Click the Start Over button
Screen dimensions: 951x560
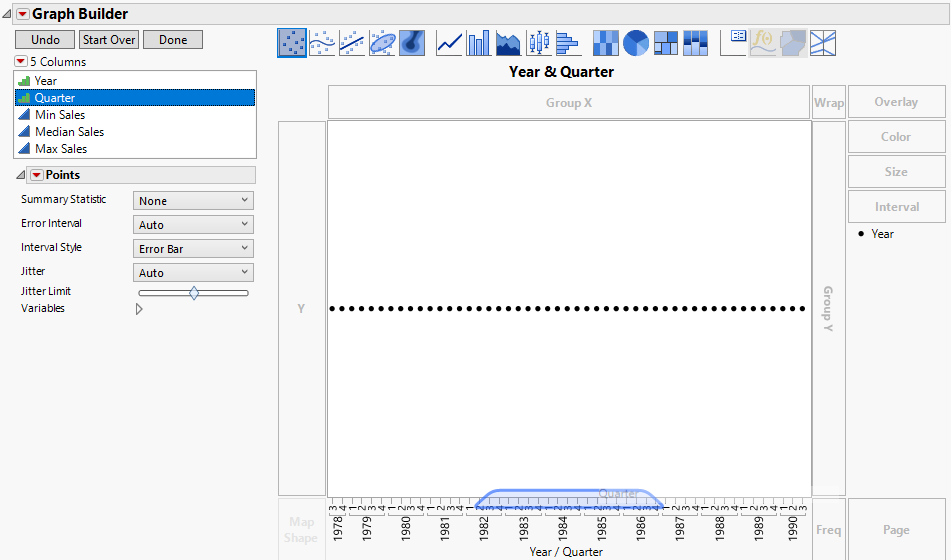pyautogui.click(x=109, y=40)
